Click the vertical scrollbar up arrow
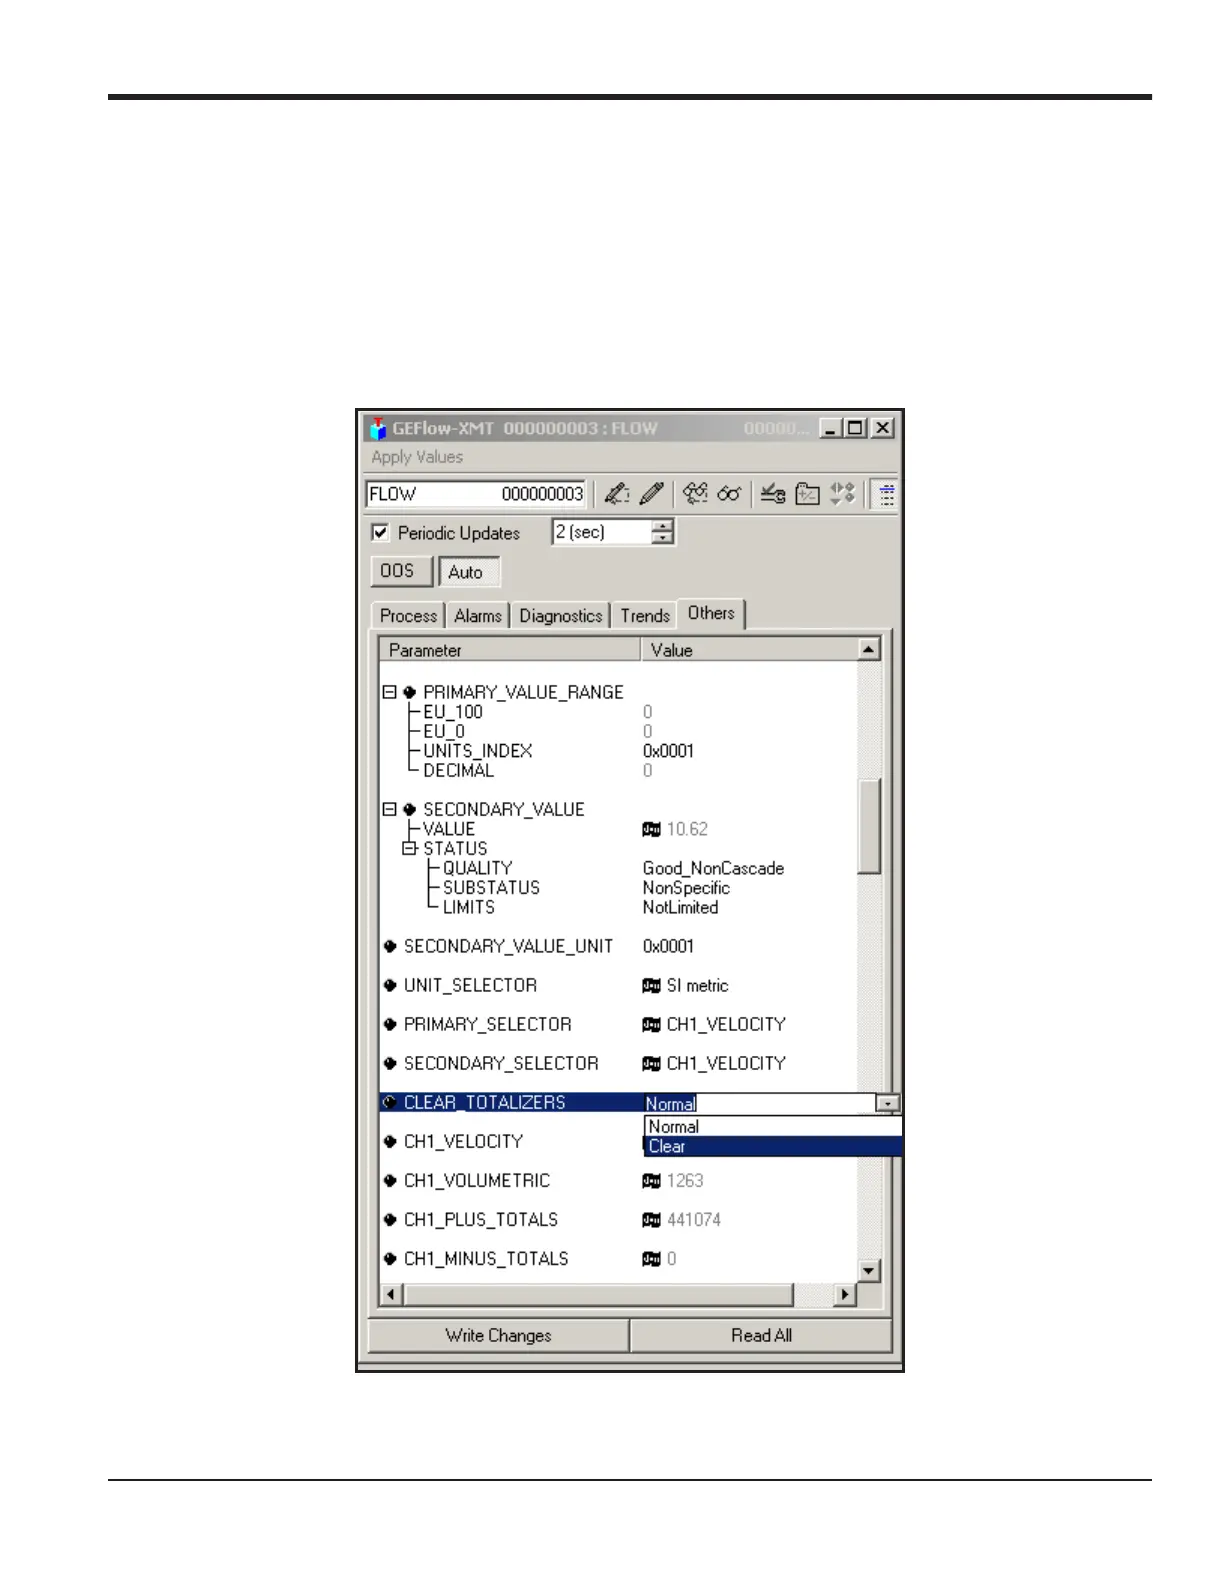1224x1584 pixels. point(869,650)
